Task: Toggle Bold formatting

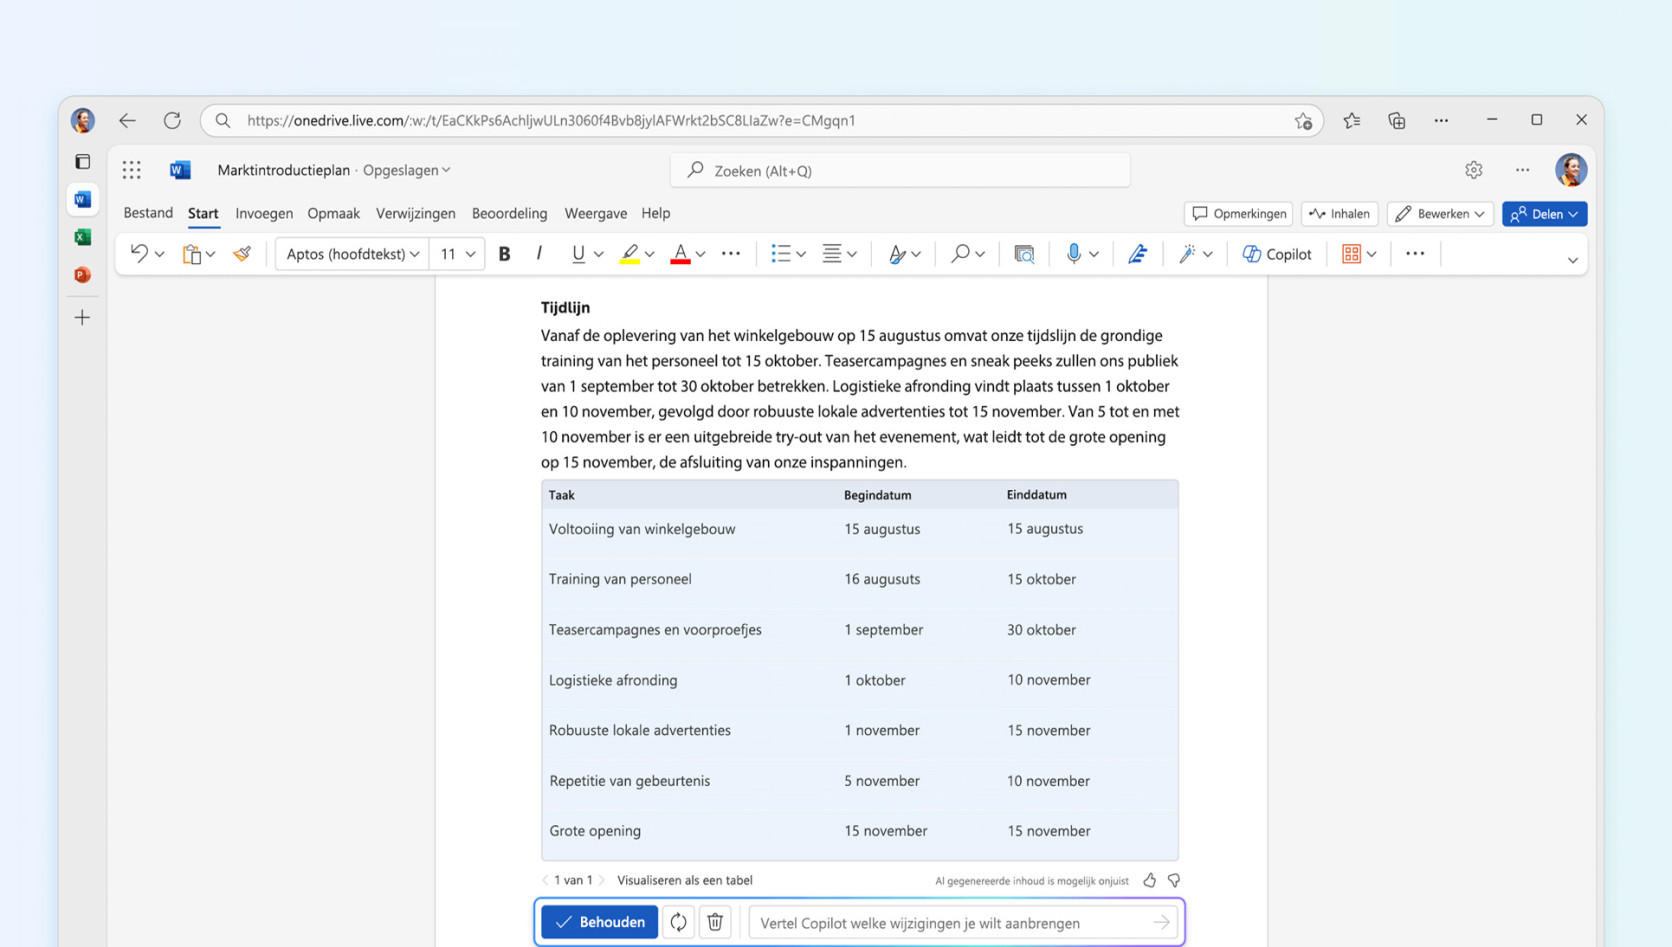Action: pos(504,254)
